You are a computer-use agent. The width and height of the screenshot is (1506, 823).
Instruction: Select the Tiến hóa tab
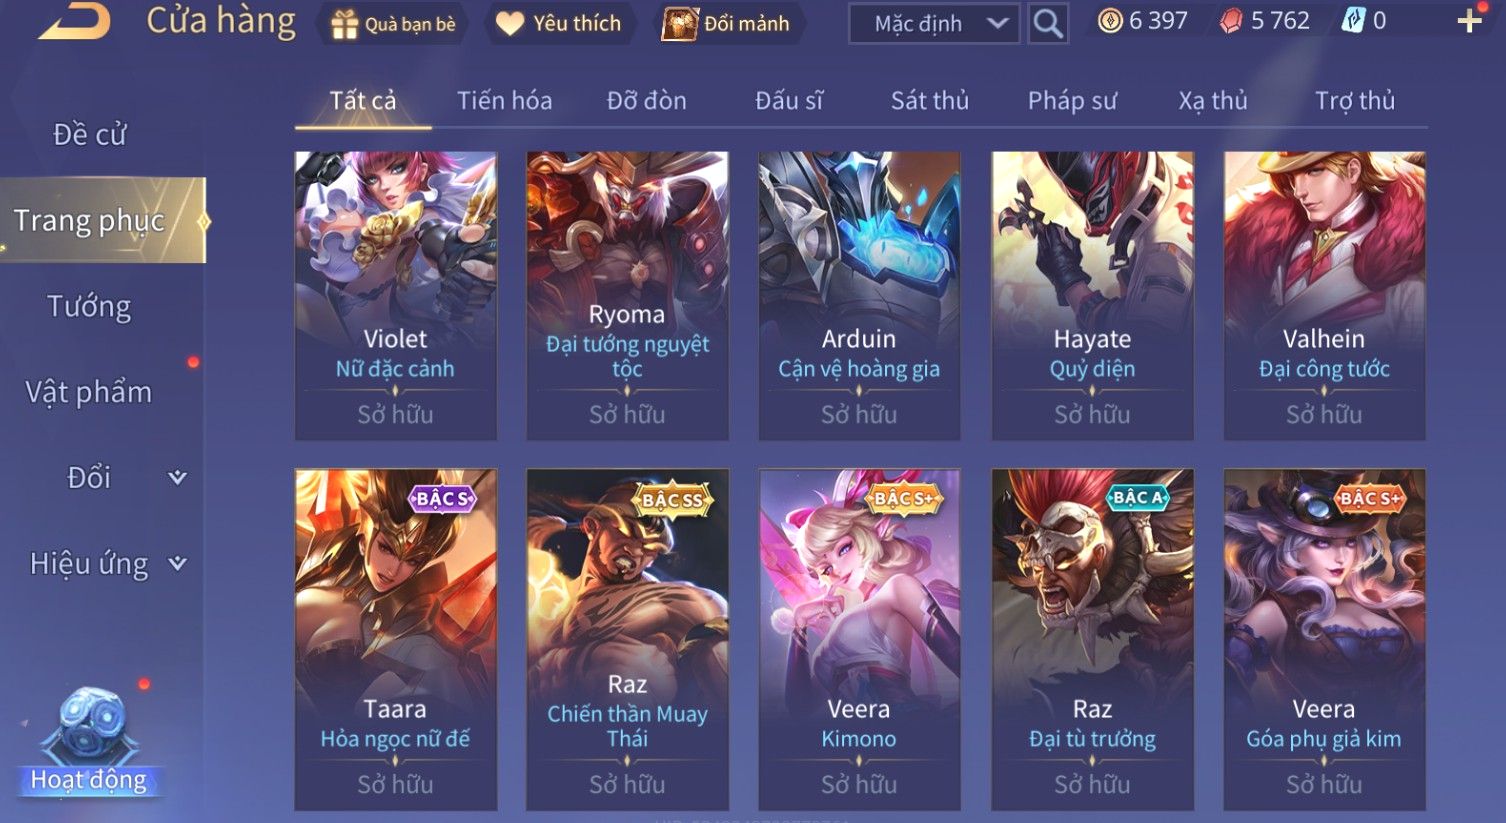click(504, 101)
